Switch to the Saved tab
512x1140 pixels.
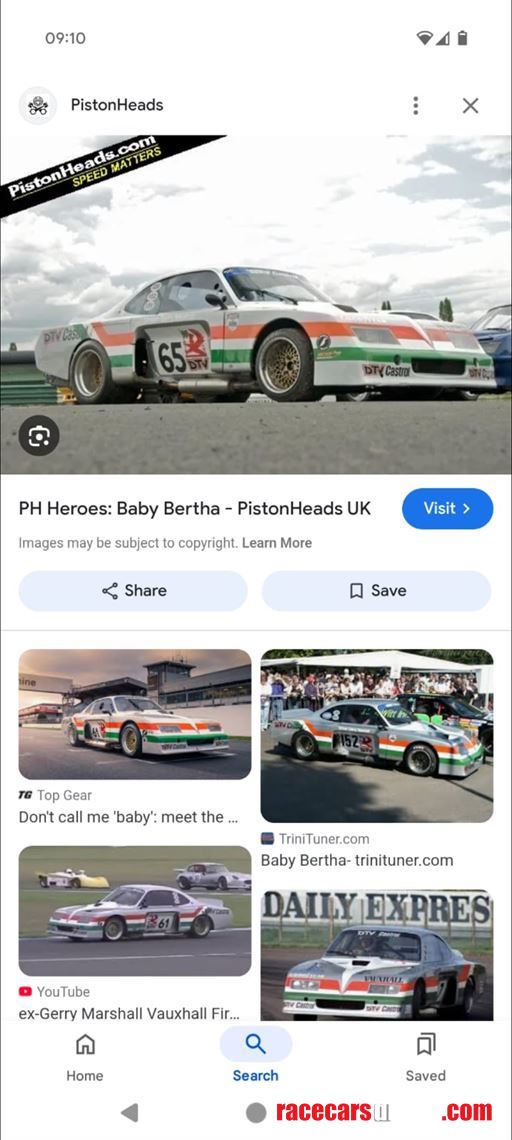(425, 1058)
